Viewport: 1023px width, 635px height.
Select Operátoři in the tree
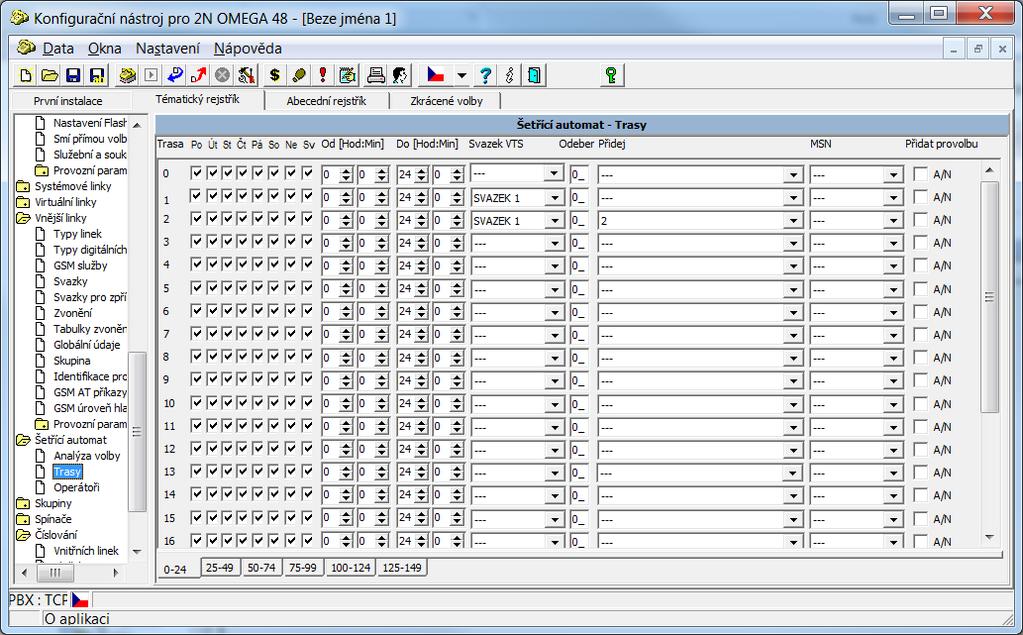[x=76, y=488]
